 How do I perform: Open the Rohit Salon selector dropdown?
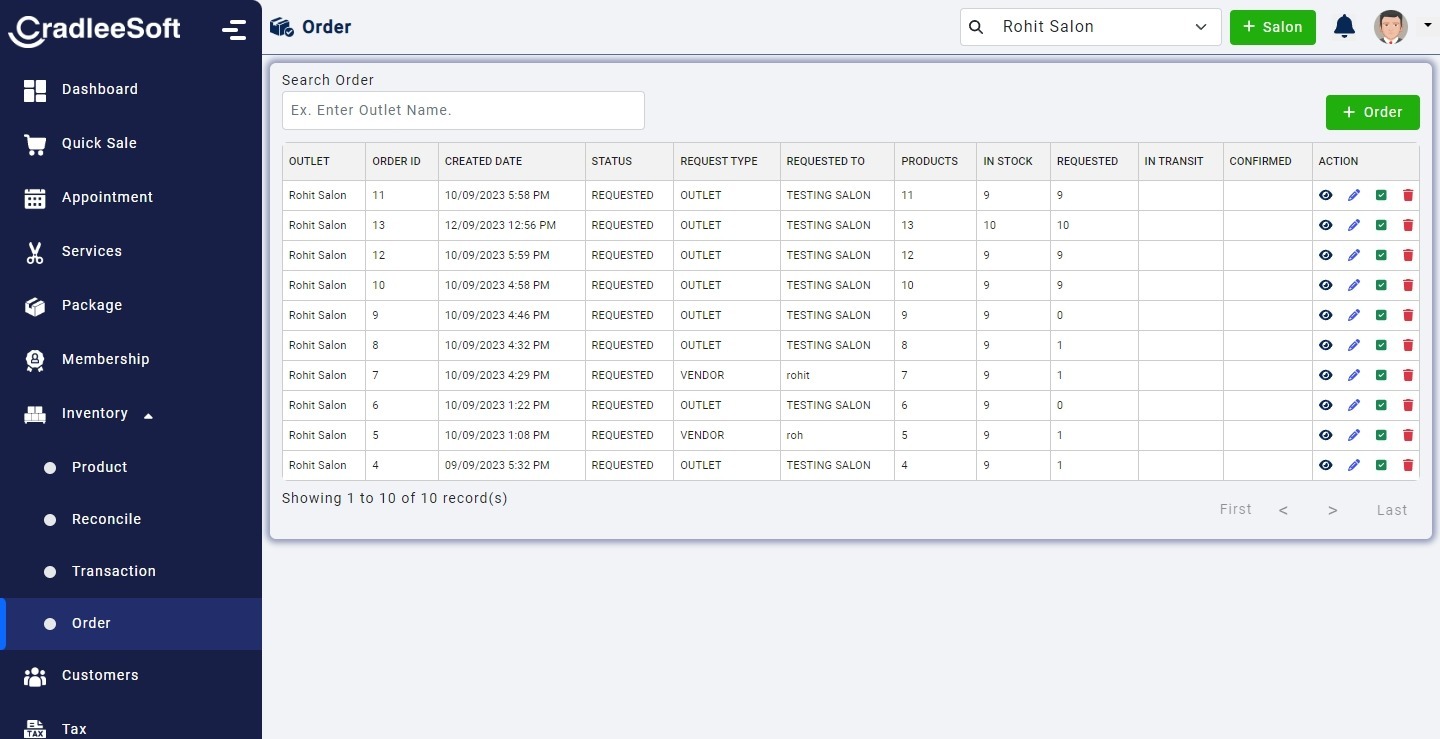(1090, 27)
